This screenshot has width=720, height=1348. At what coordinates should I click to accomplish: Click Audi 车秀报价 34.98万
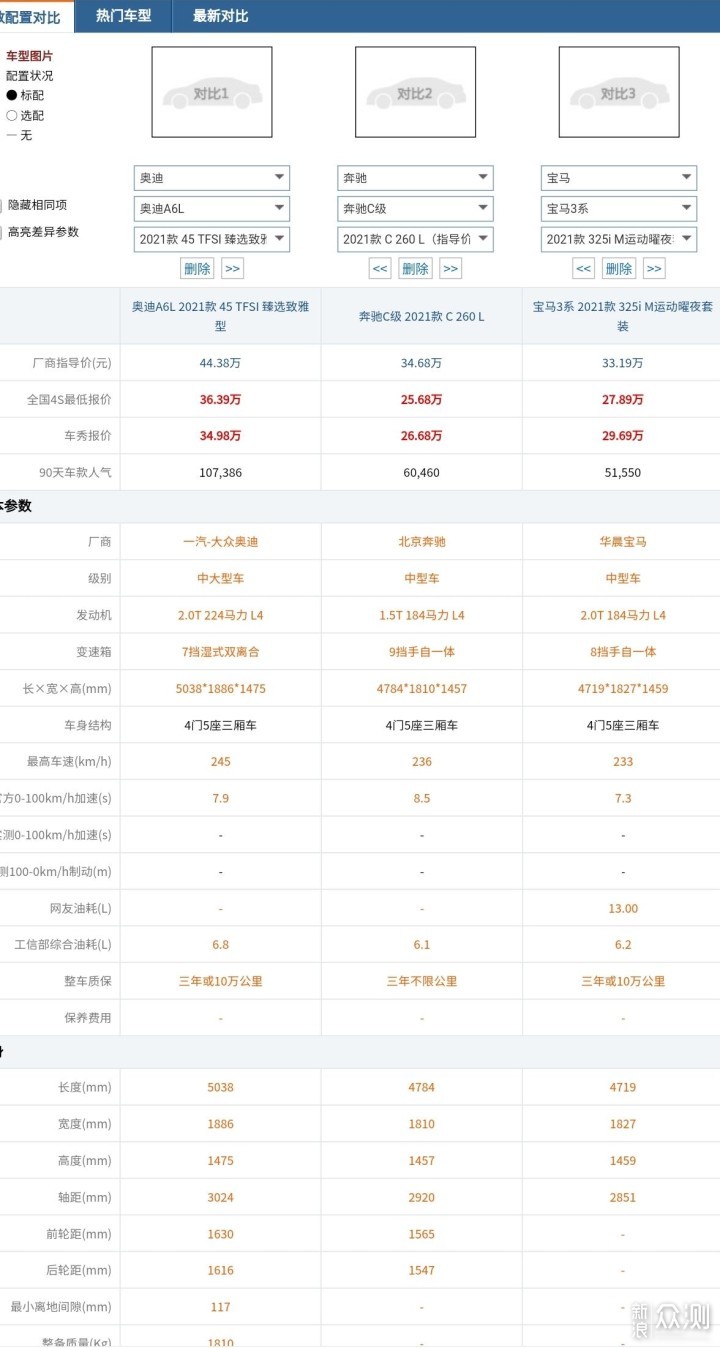click(220, 436)
